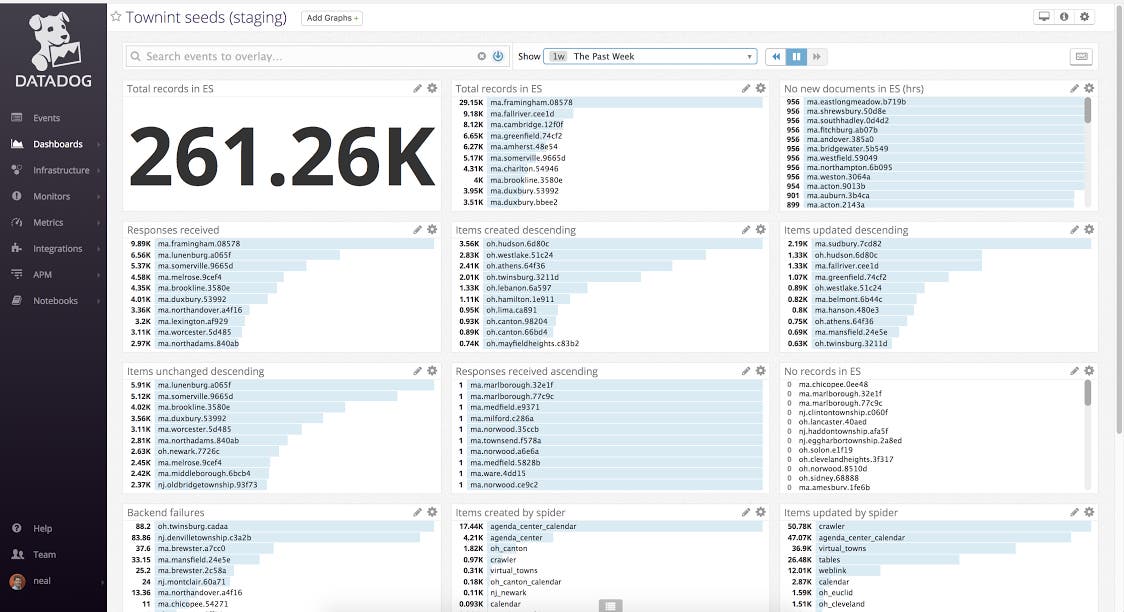The width and height of the screenshot is (1124, 612).
Task: Edit the Backend failures widget with pencil icon
Action: coord(419,512)
